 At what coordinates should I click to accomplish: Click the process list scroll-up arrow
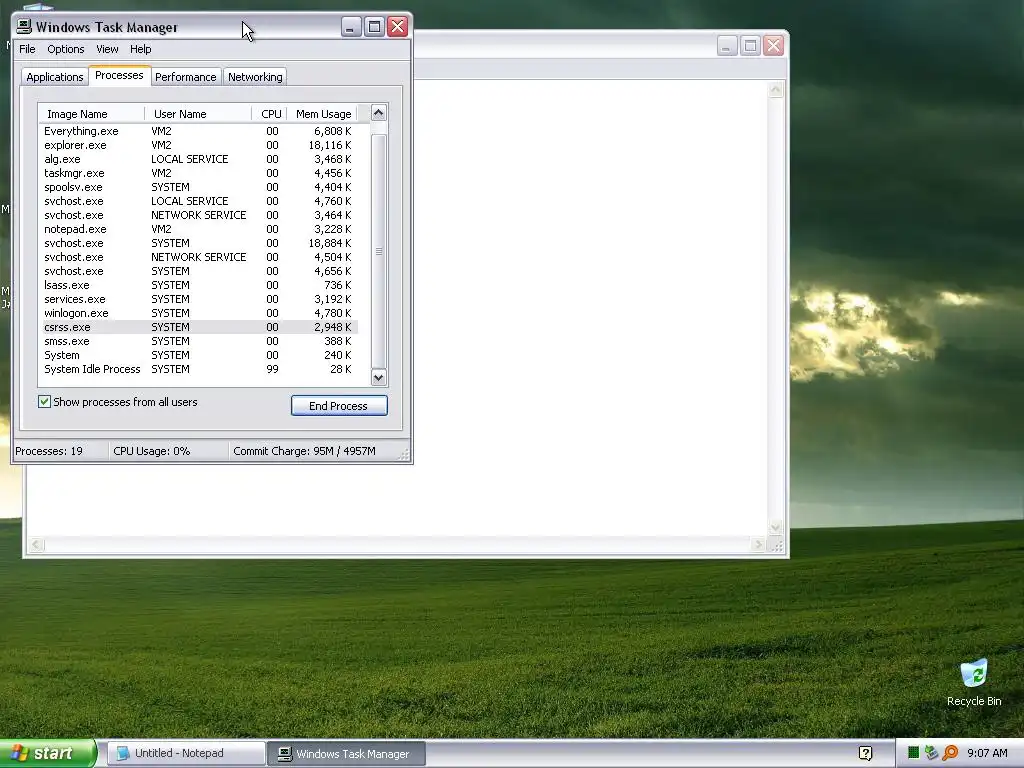378,113
